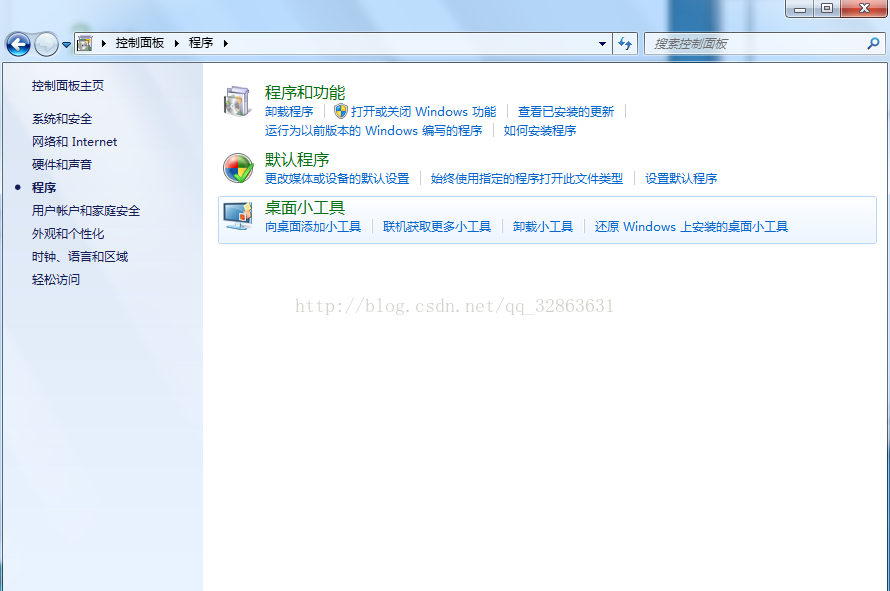Expand the arrow between 控制面板 and 程序

[x=177, y=43]
